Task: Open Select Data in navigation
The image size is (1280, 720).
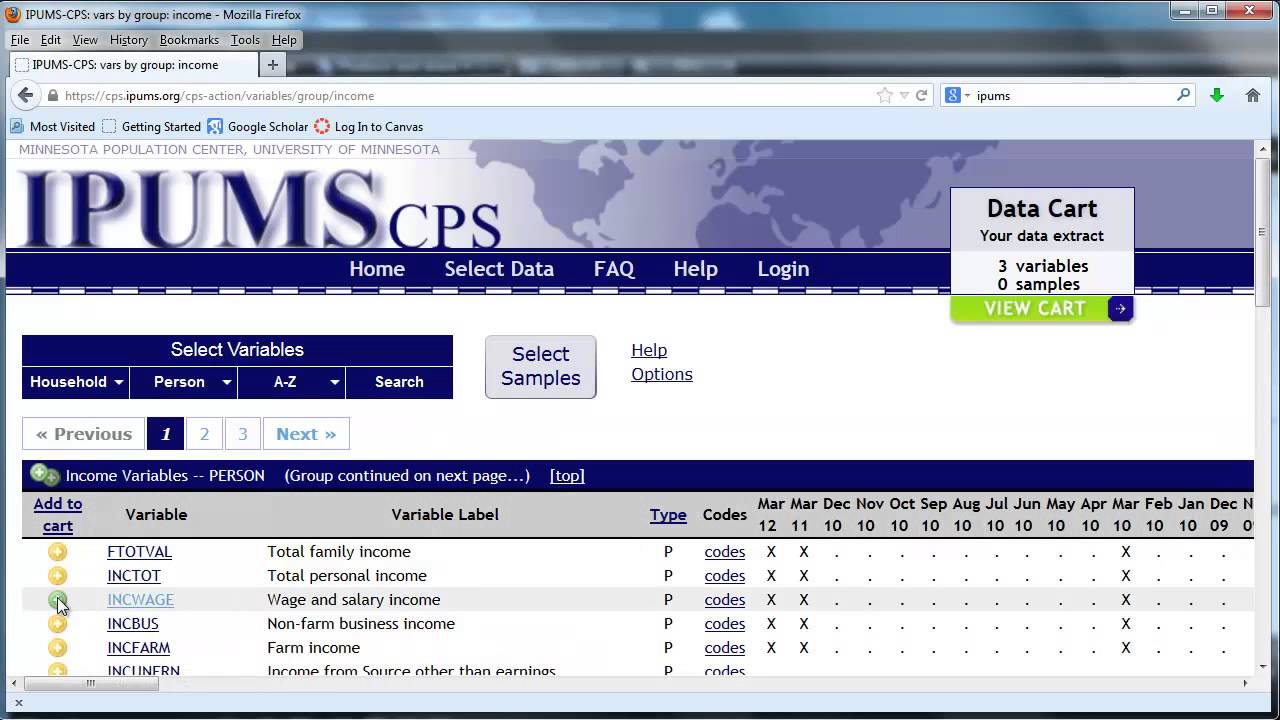Action: coord(499,269)
